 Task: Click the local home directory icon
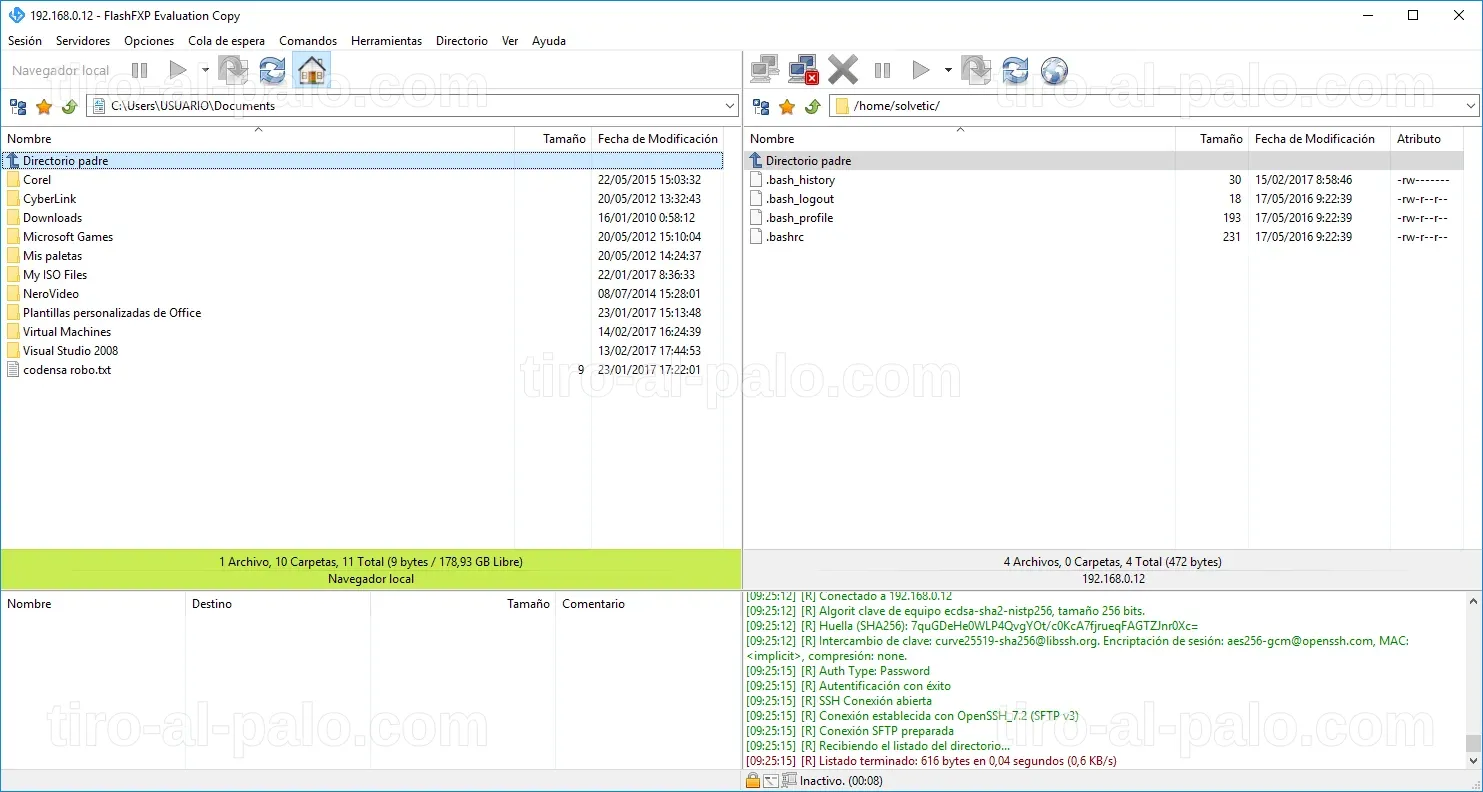[312, 70]
